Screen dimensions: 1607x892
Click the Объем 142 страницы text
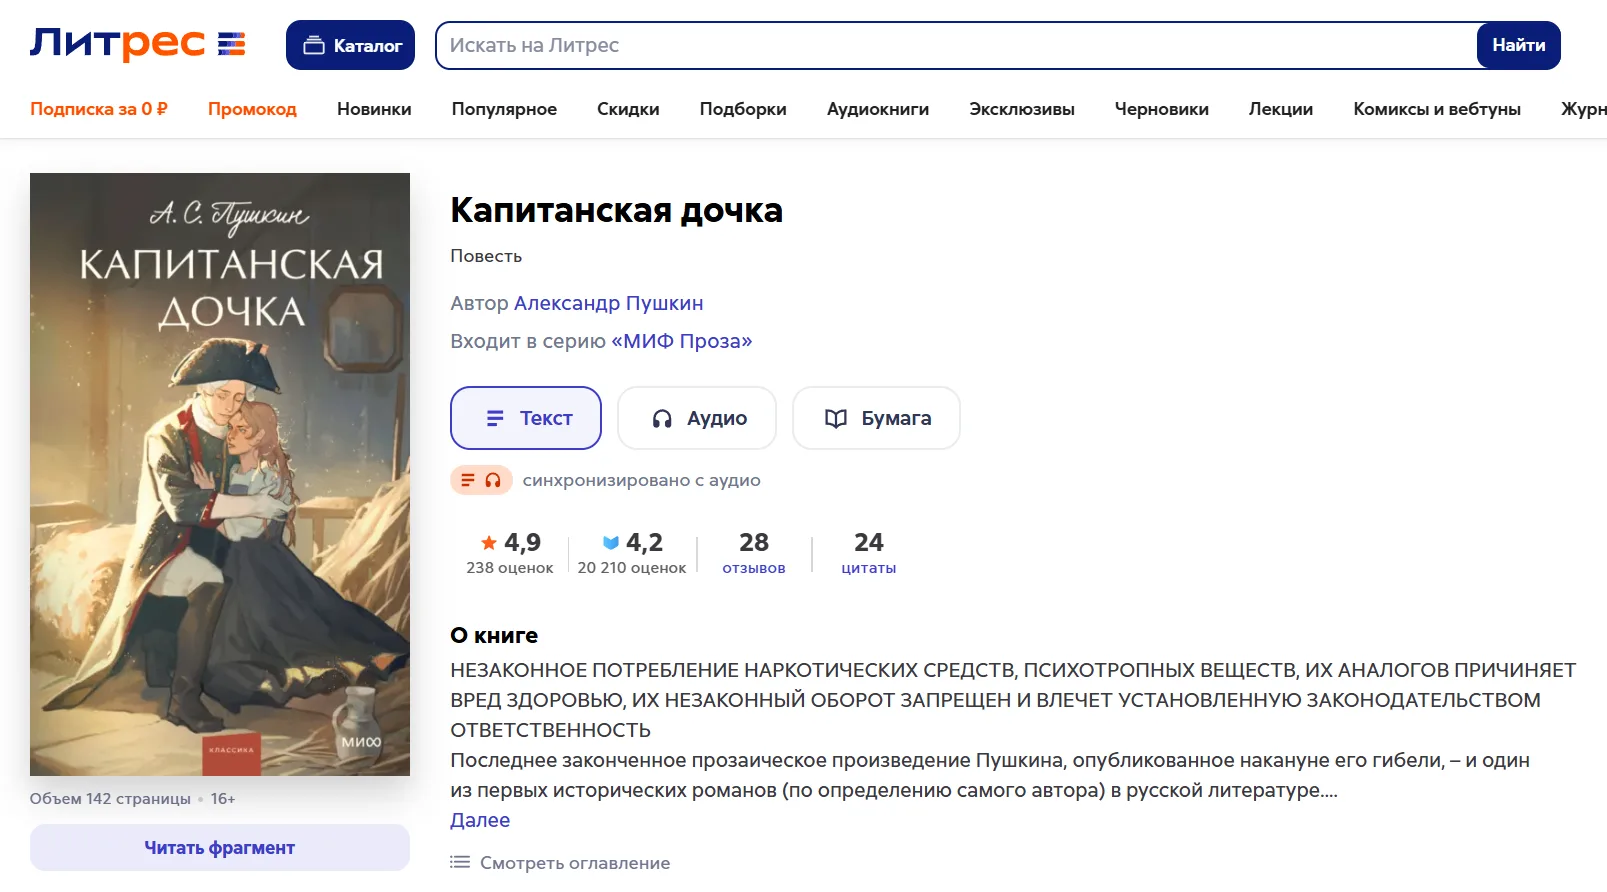click(110, 798)
